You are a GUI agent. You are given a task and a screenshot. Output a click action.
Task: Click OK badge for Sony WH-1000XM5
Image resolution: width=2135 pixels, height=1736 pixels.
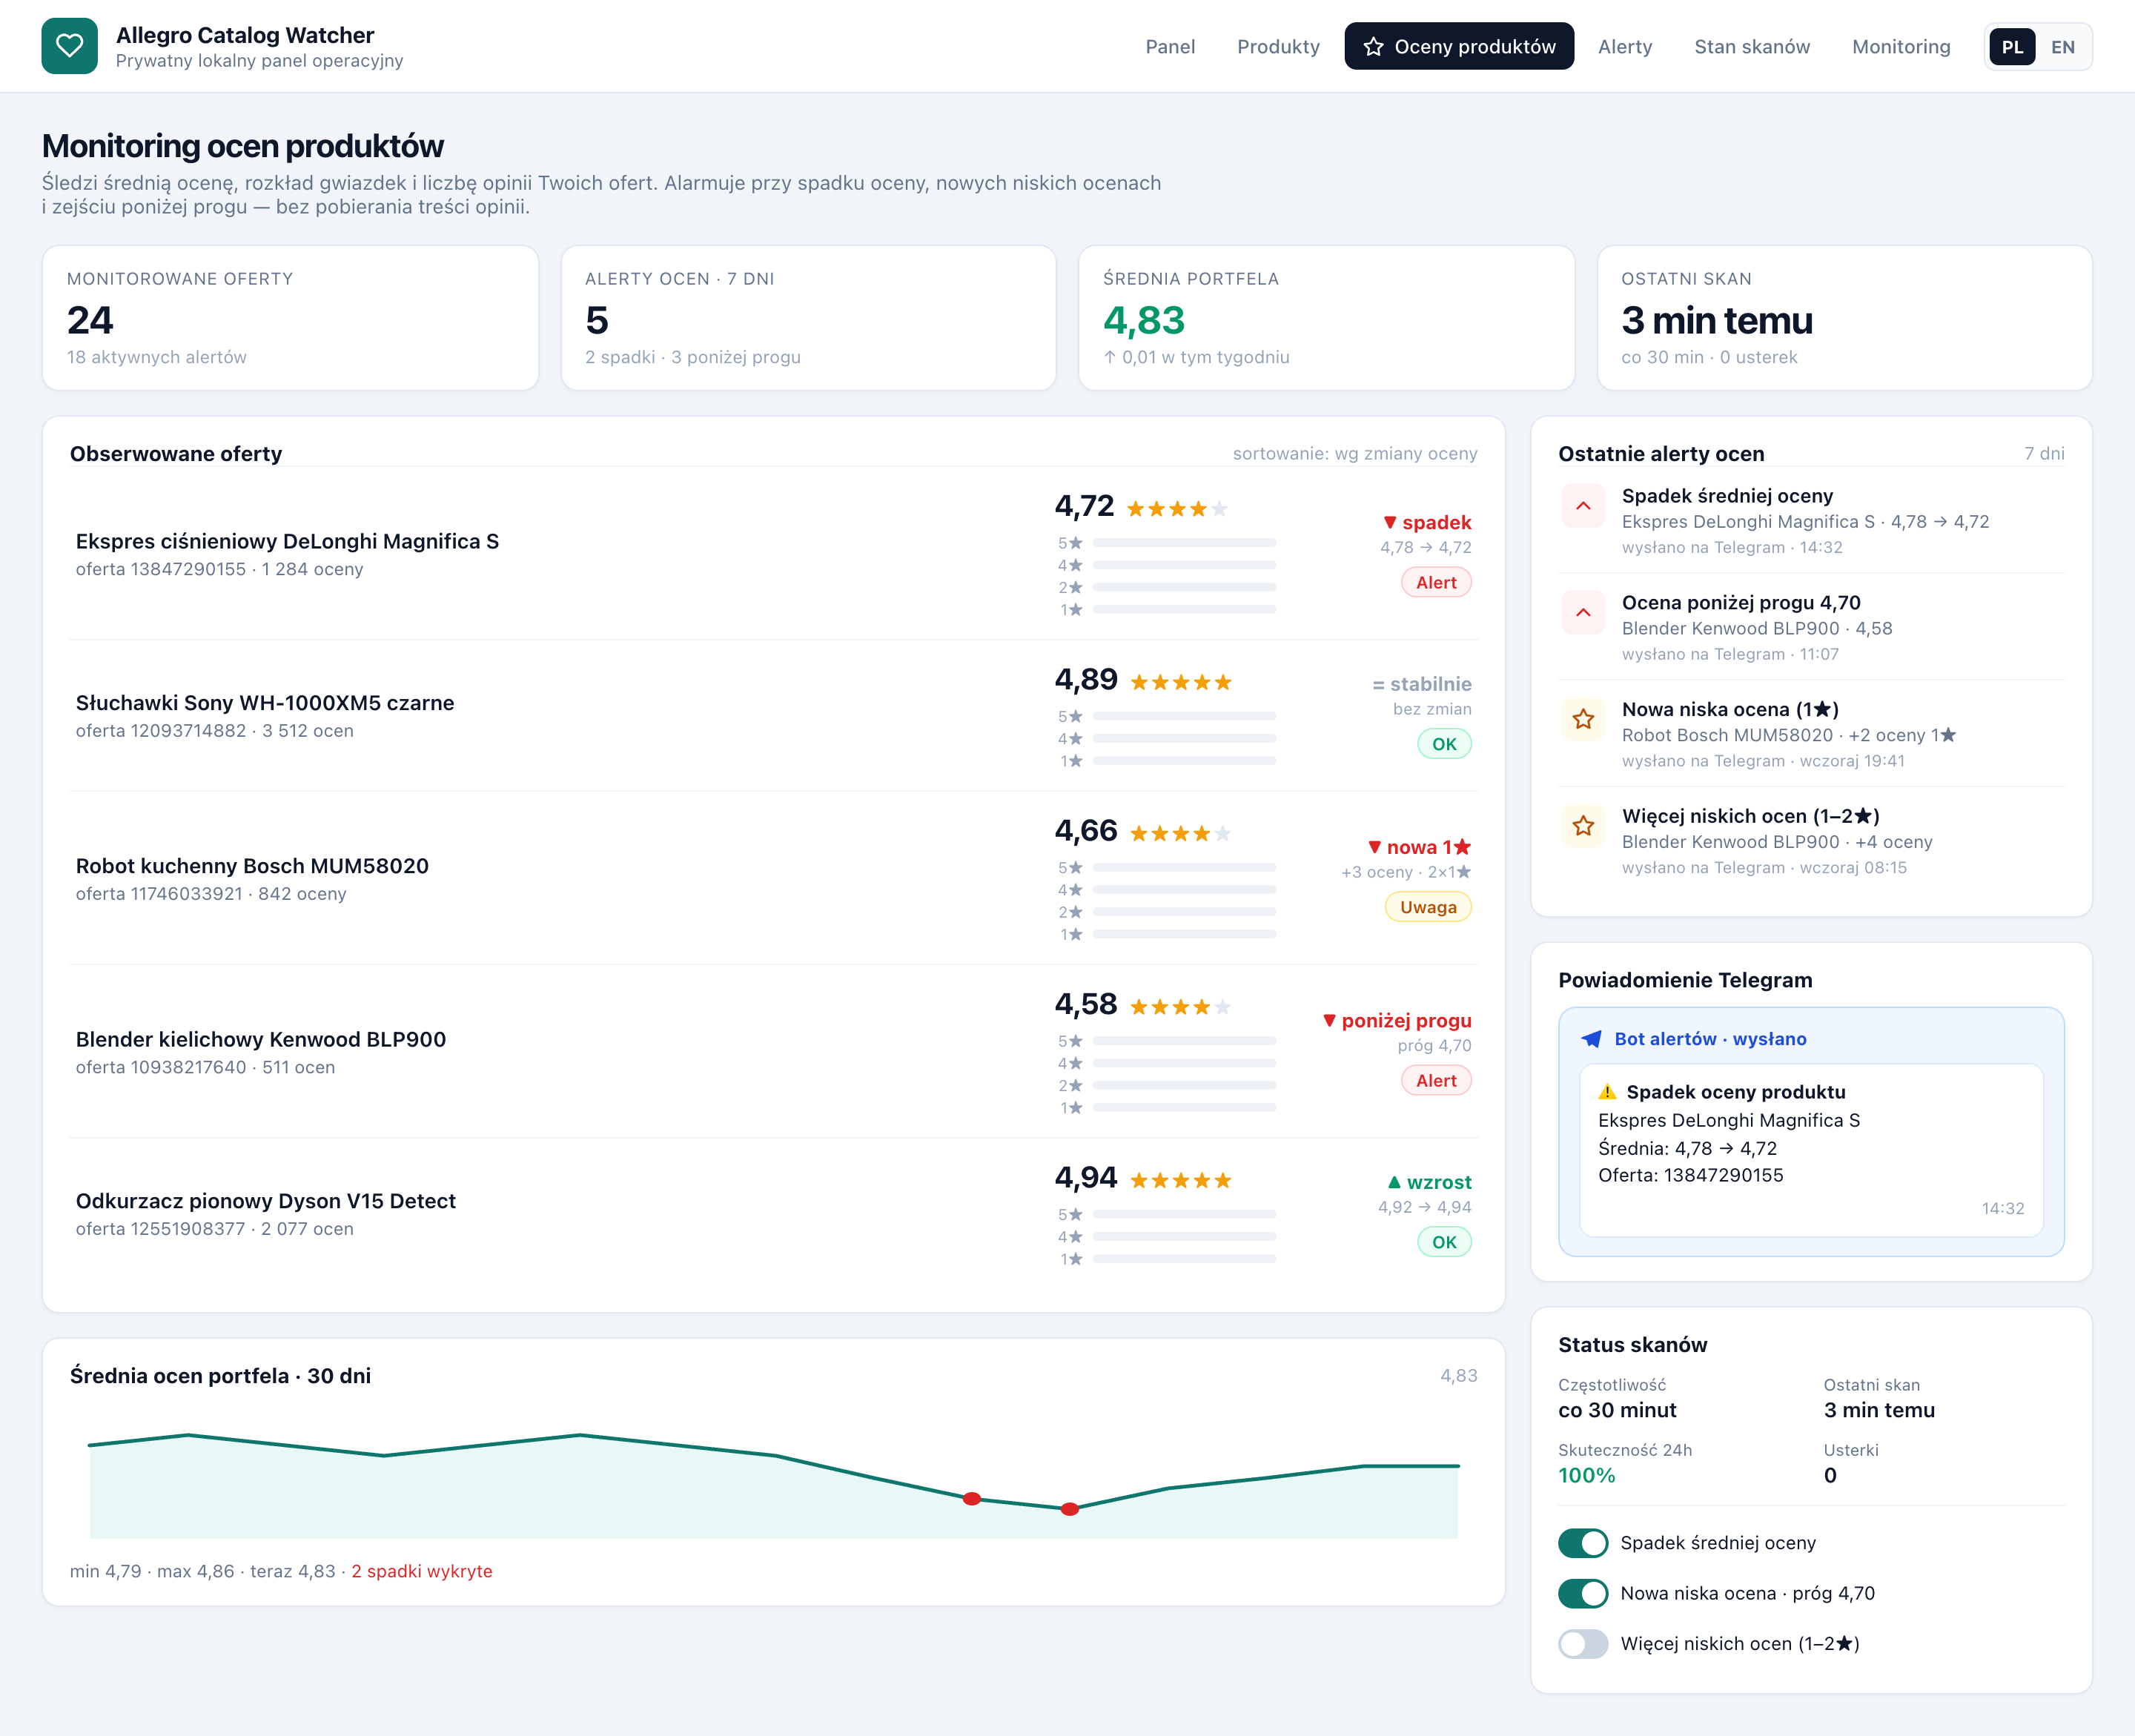point(1444,744)
